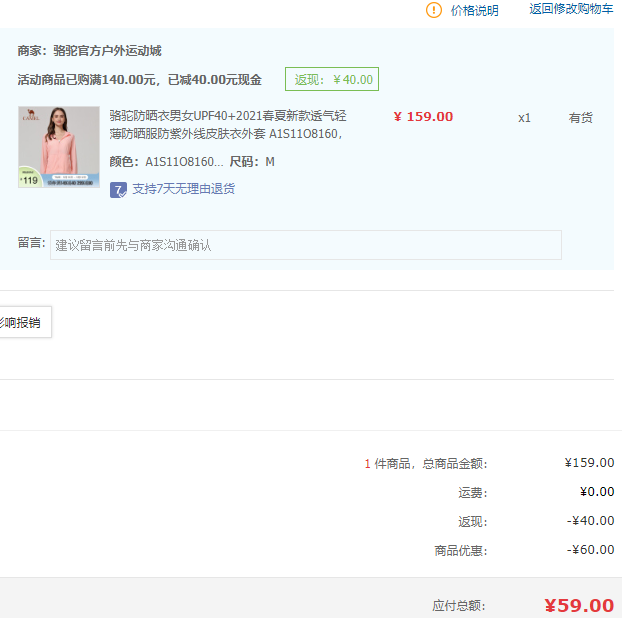The height and width of the screenshot is (618, 622).
Task: Click the 返现 ¥40.00 green badge
Action: [x=332, y=79]
